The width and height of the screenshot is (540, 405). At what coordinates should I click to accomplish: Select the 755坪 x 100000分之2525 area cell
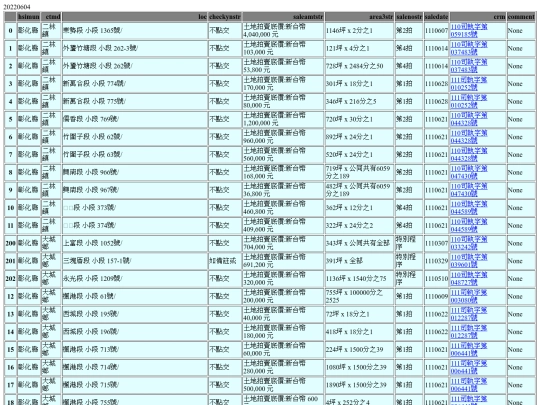click(359, 297)
